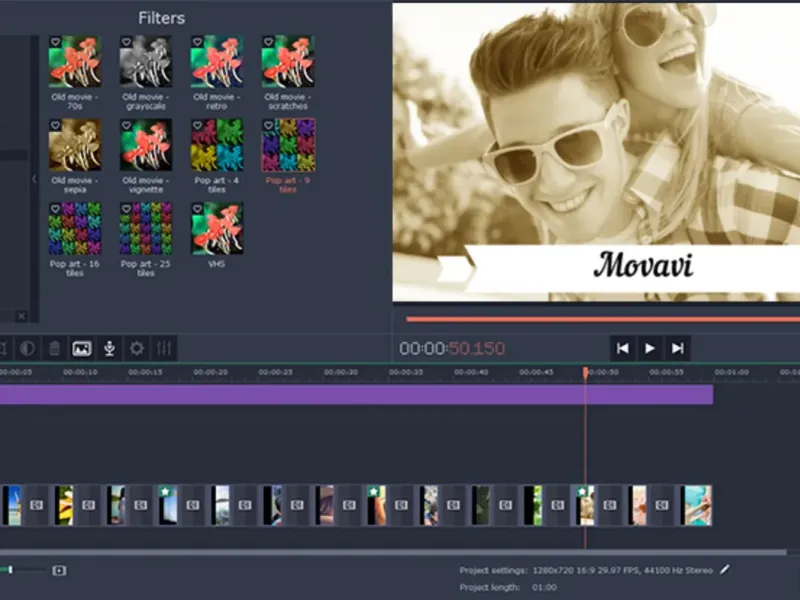Open clip properties with the picture icon
Viewport: 800px width, 600px height.
[82, 348]
